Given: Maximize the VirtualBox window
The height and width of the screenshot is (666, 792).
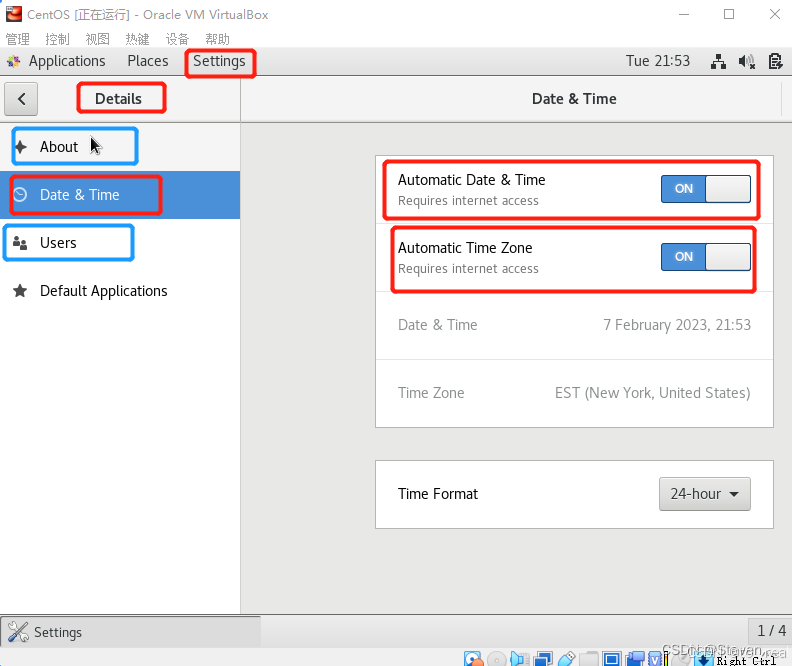Looking at the screenshot, I should [x=729, y=14].
